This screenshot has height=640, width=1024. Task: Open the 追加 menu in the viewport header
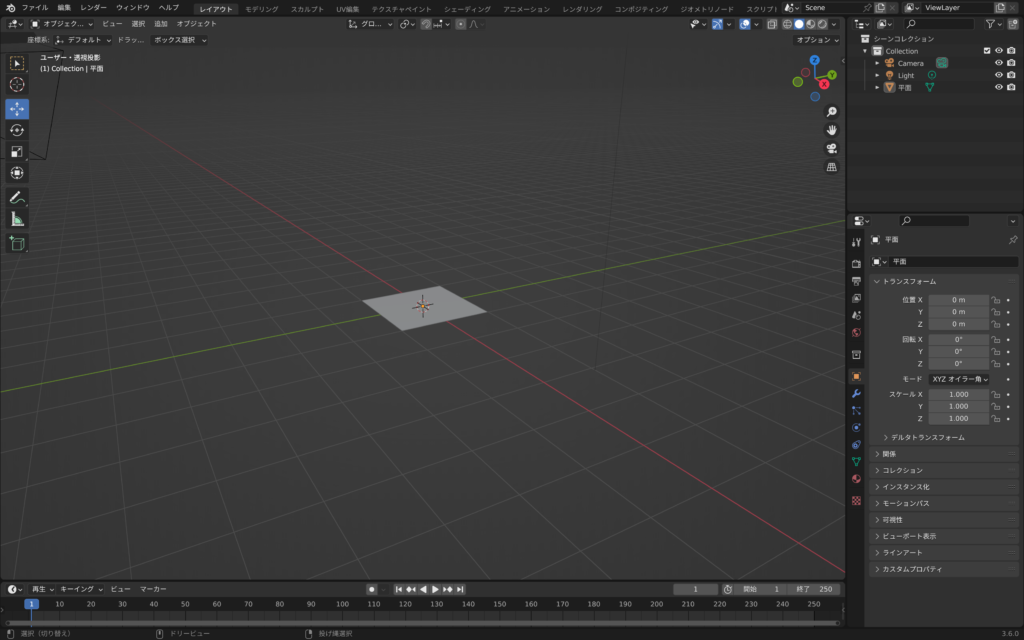tap(161, 24)
